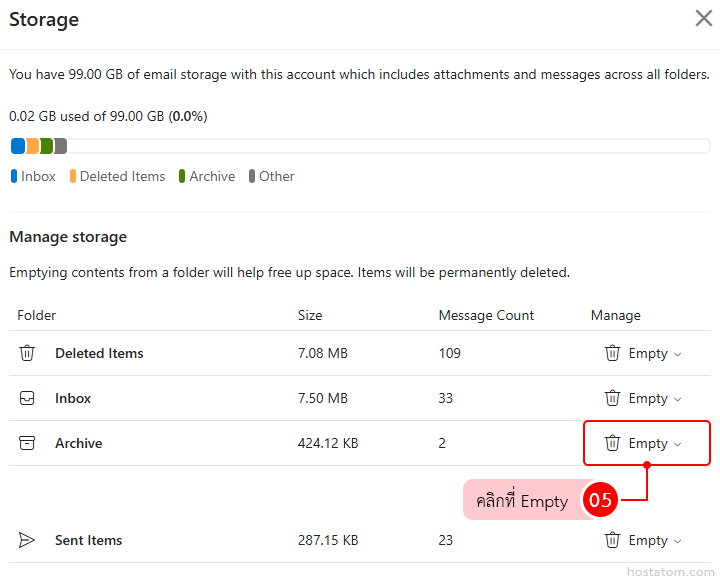The height and width of the screenshot is (581, 720).
Task: Expand Empty options chevron for Sent Items
Action: 677,541
